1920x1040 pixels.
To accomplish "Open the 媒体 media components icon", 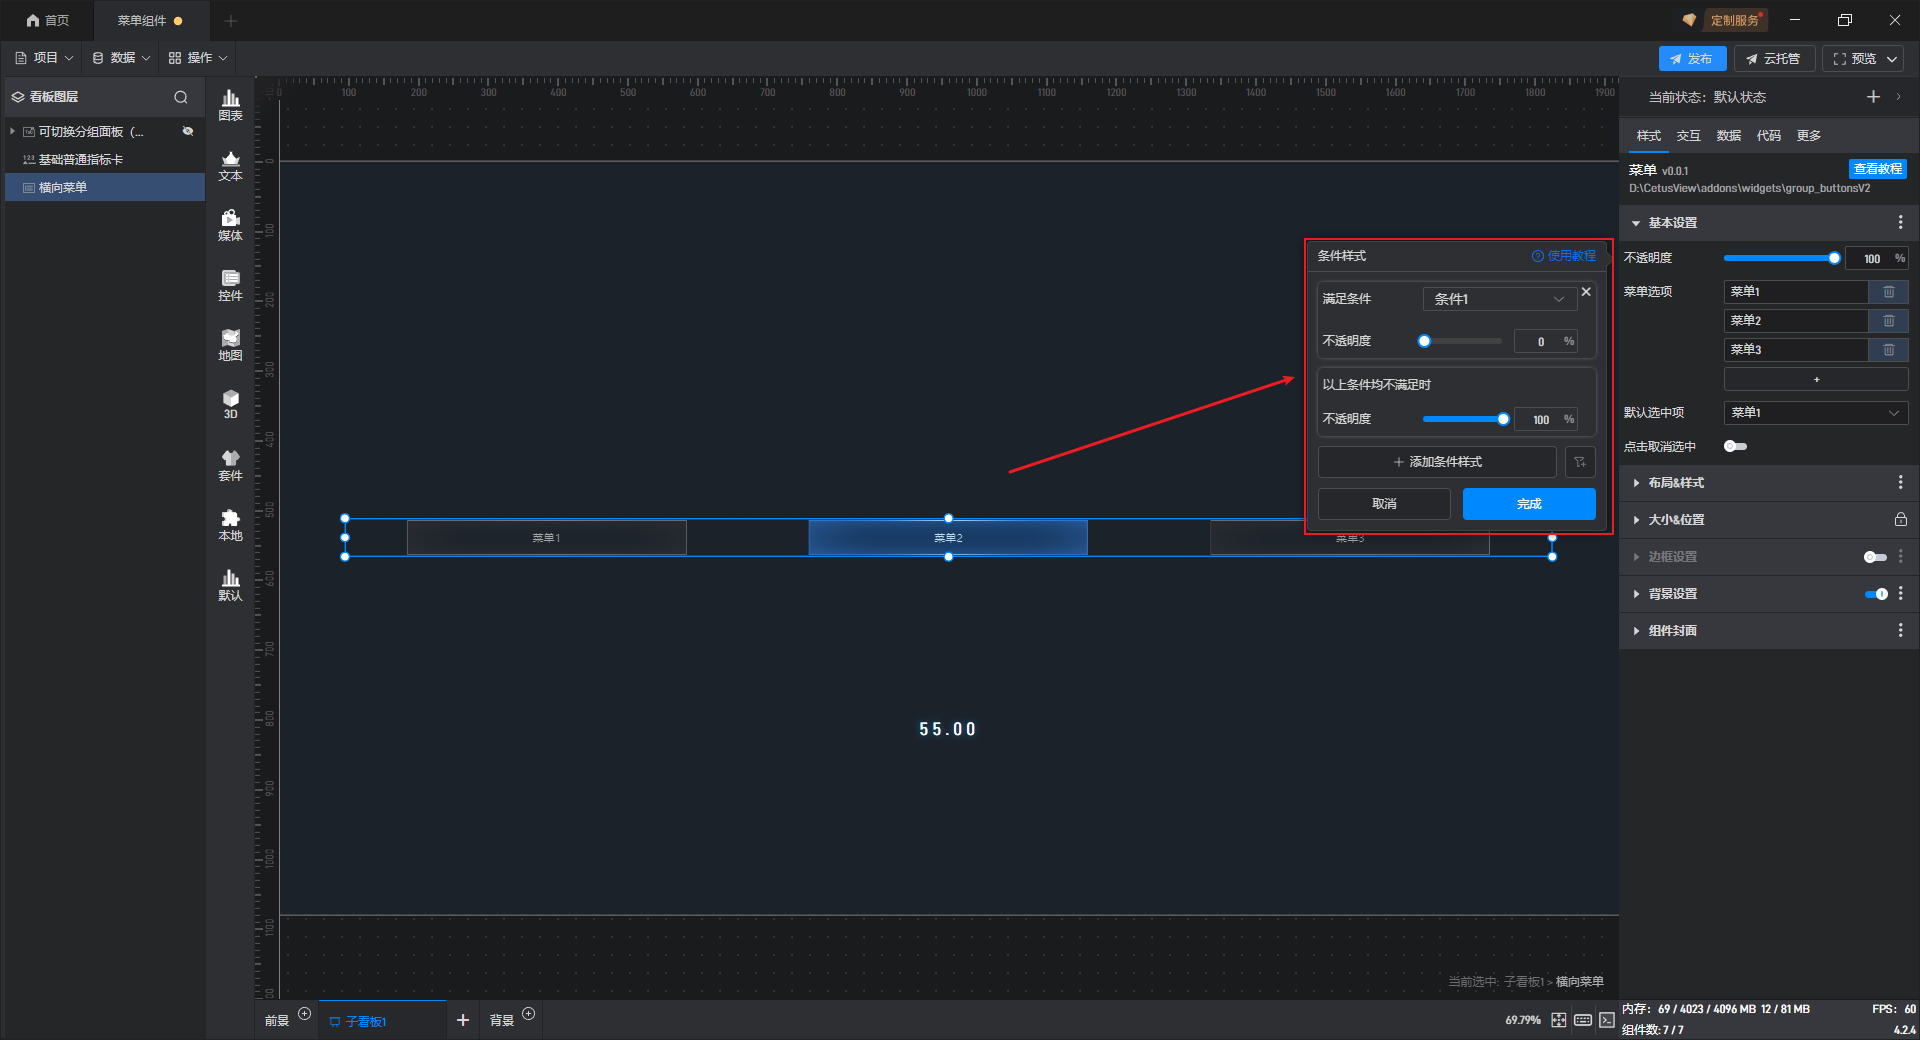I will pyautogui.click(x=230, y=224).
